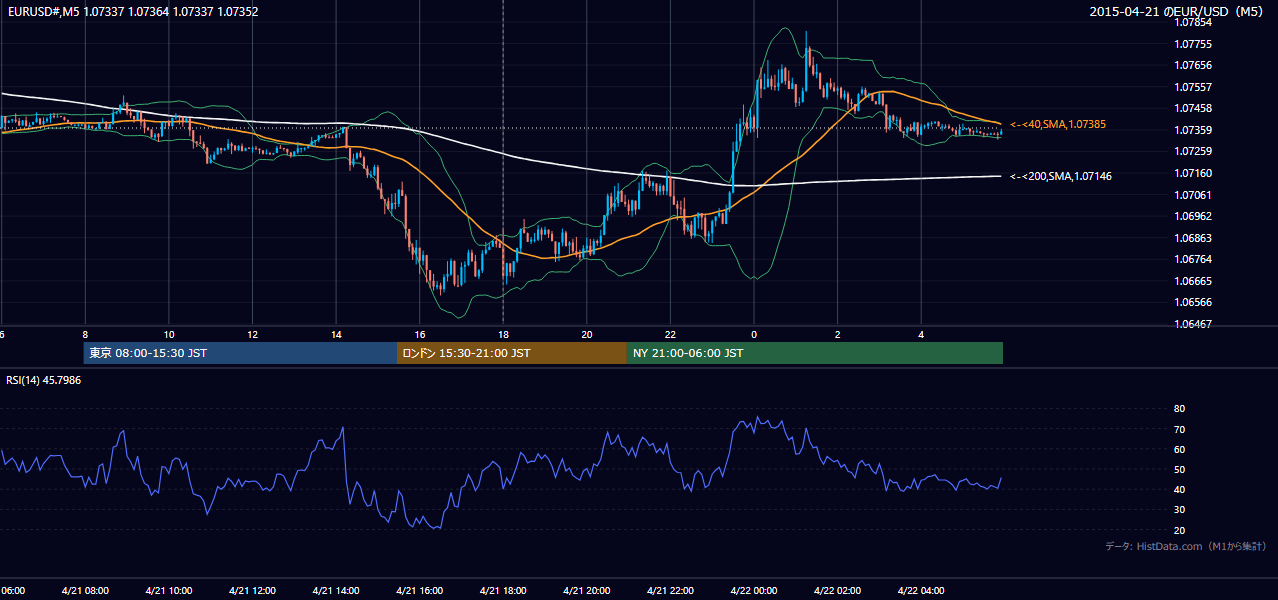Click the 4/21 14:00 time label

pos(336,591)
